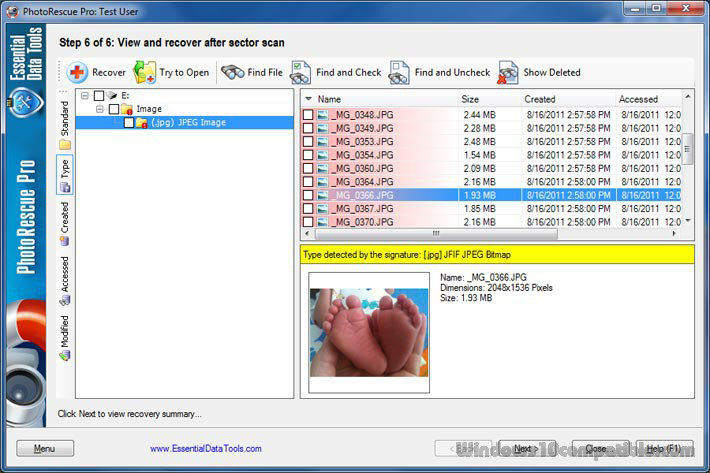Click the Try to Open icon
The width and height of the screenshot is (710, 473).
[145, 72]
